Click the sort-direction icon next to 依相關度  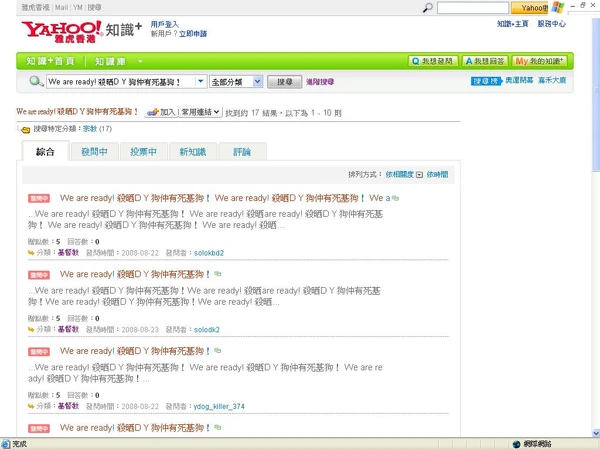(419, 175)
